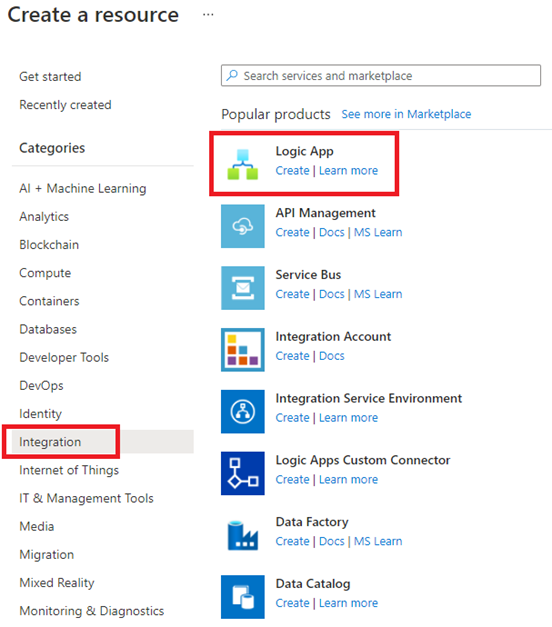Open Docs link for Service Bus
This screenshot has width=552, height=627.
point(332,294)
